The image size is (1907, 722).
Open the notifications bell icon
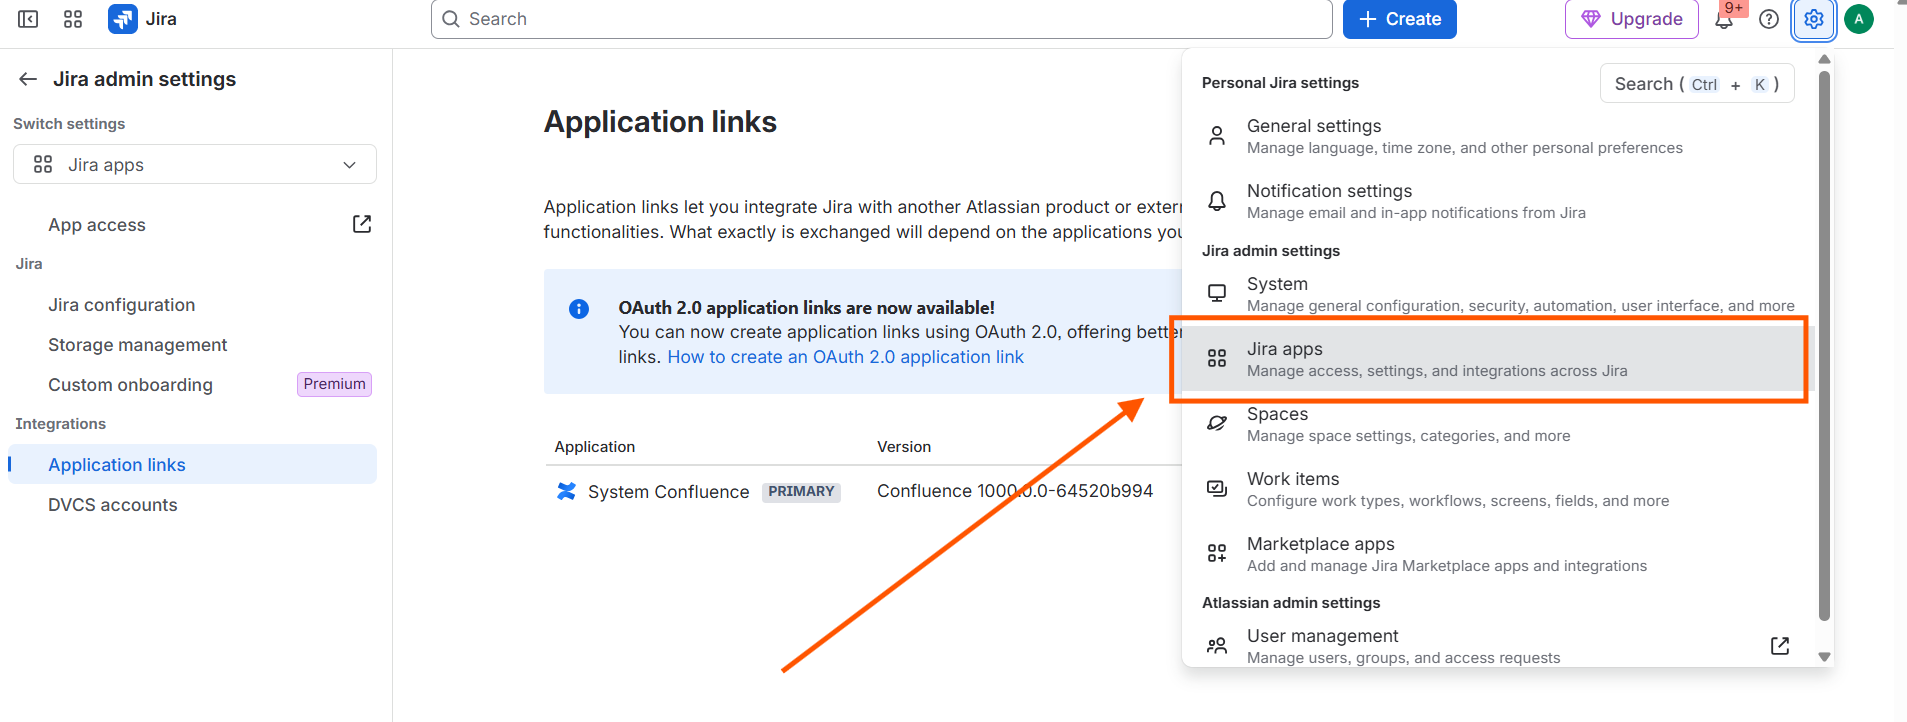(x=1724, y=19)
